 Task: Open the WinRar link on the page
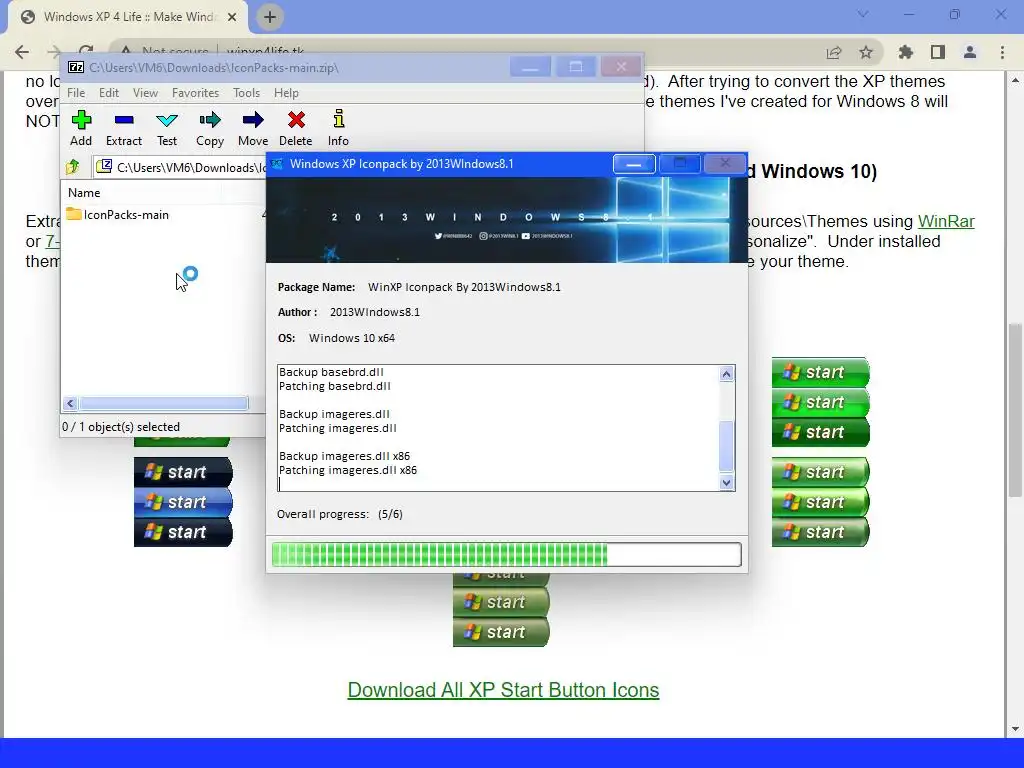[946, 221]
